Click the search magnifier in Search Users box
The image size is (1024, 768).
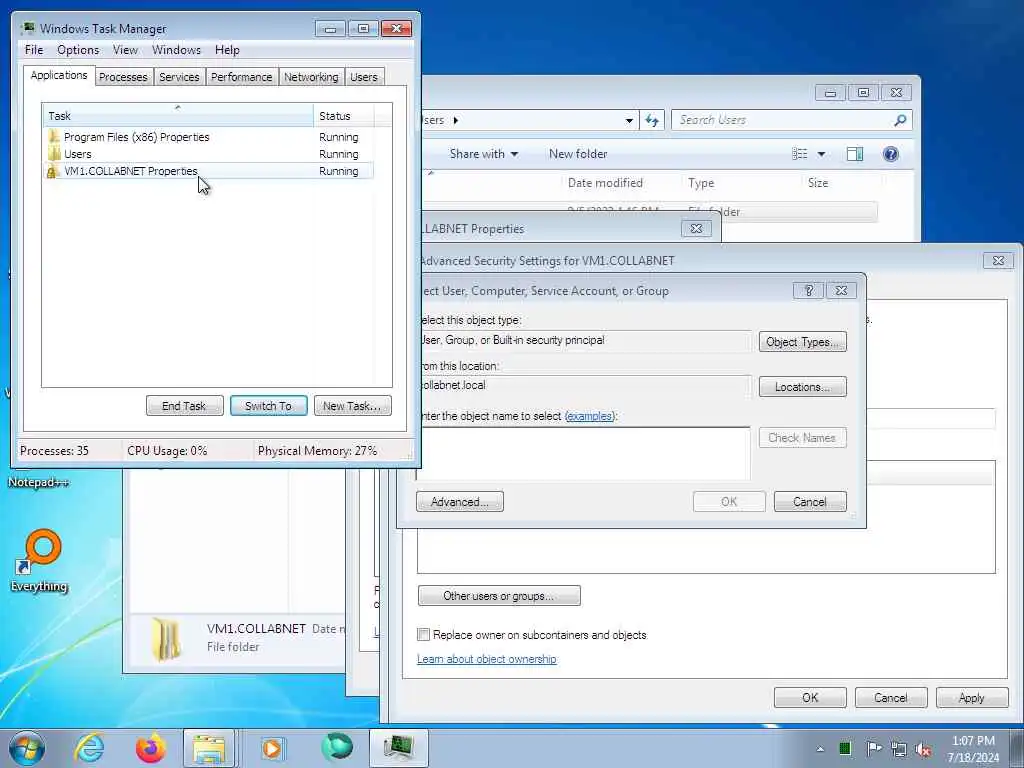pyautogui.click(x=900, y=120)
